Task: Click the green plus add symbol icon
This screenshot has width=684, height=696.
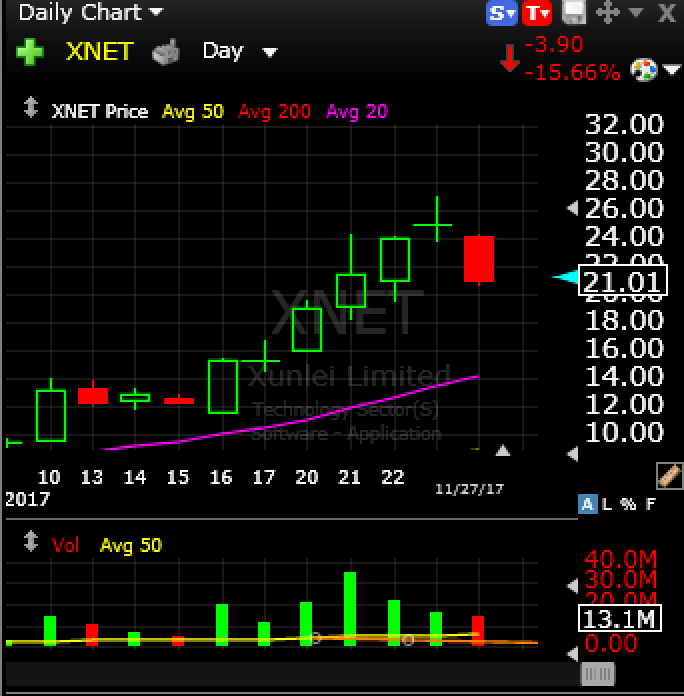Action: coord(30,52)
